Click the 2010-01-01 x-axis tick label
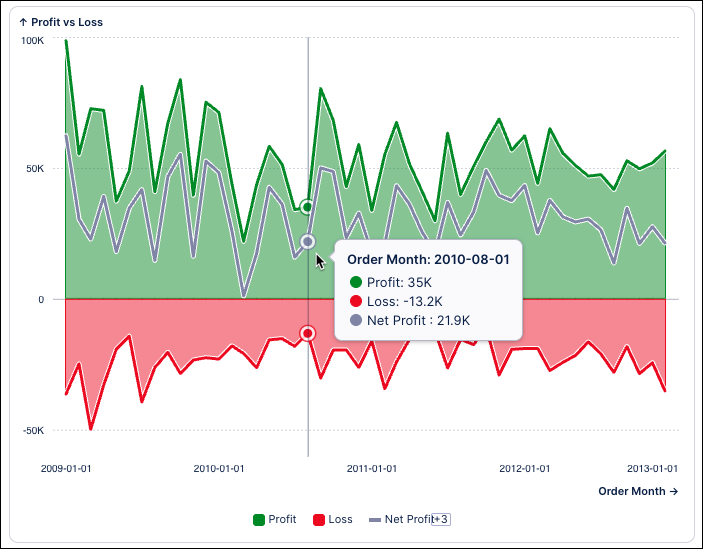The image size is (703, 549). coord(218,468)
